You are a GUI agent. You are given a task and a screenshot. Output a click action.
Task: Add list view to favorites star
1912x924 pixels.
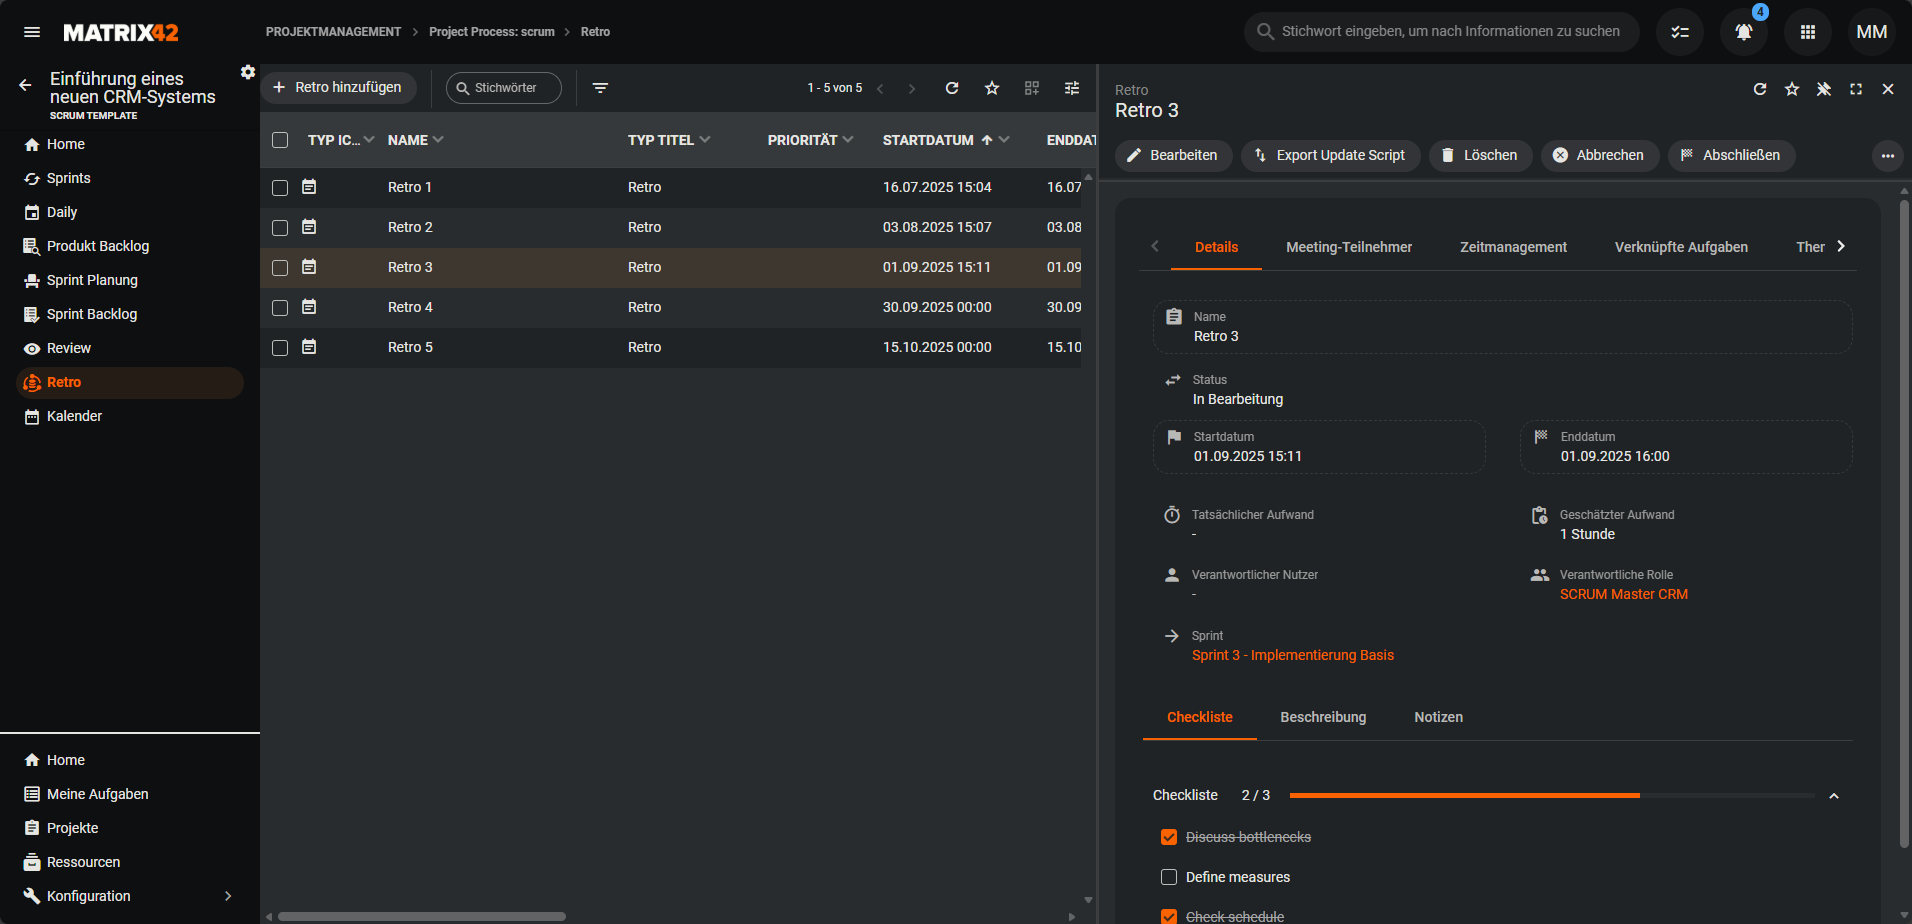click(x=992, y=88)
